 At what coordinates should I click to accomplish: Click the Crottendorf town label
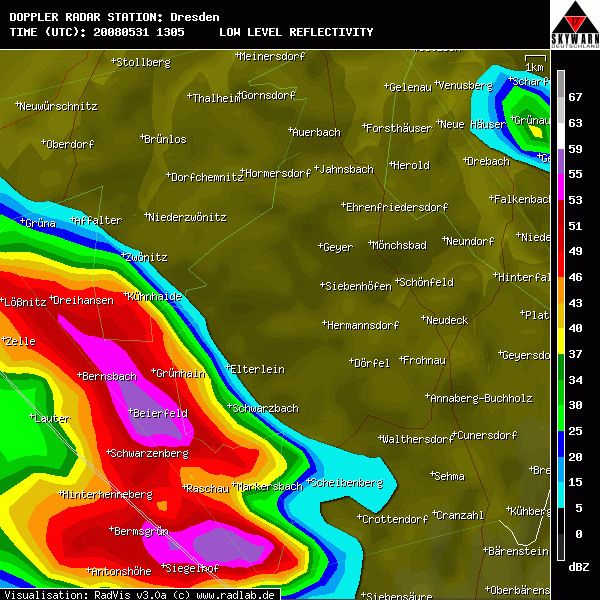393,519
